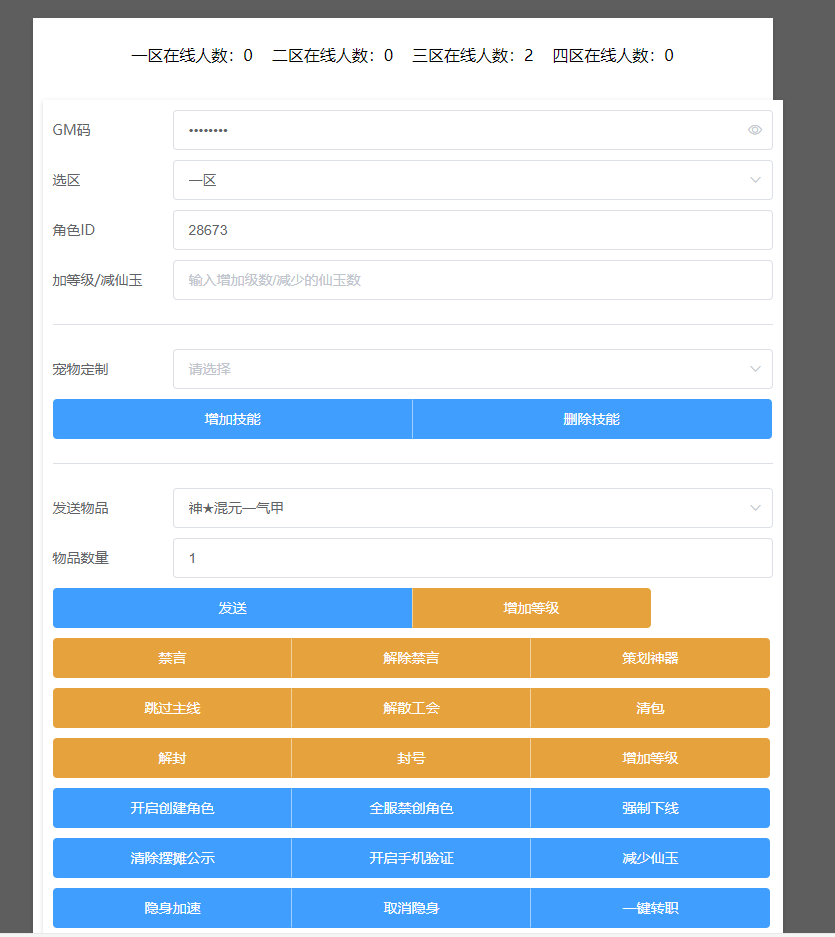
Task: Click the 一键转职 button
Action: [x=650, y=908]
